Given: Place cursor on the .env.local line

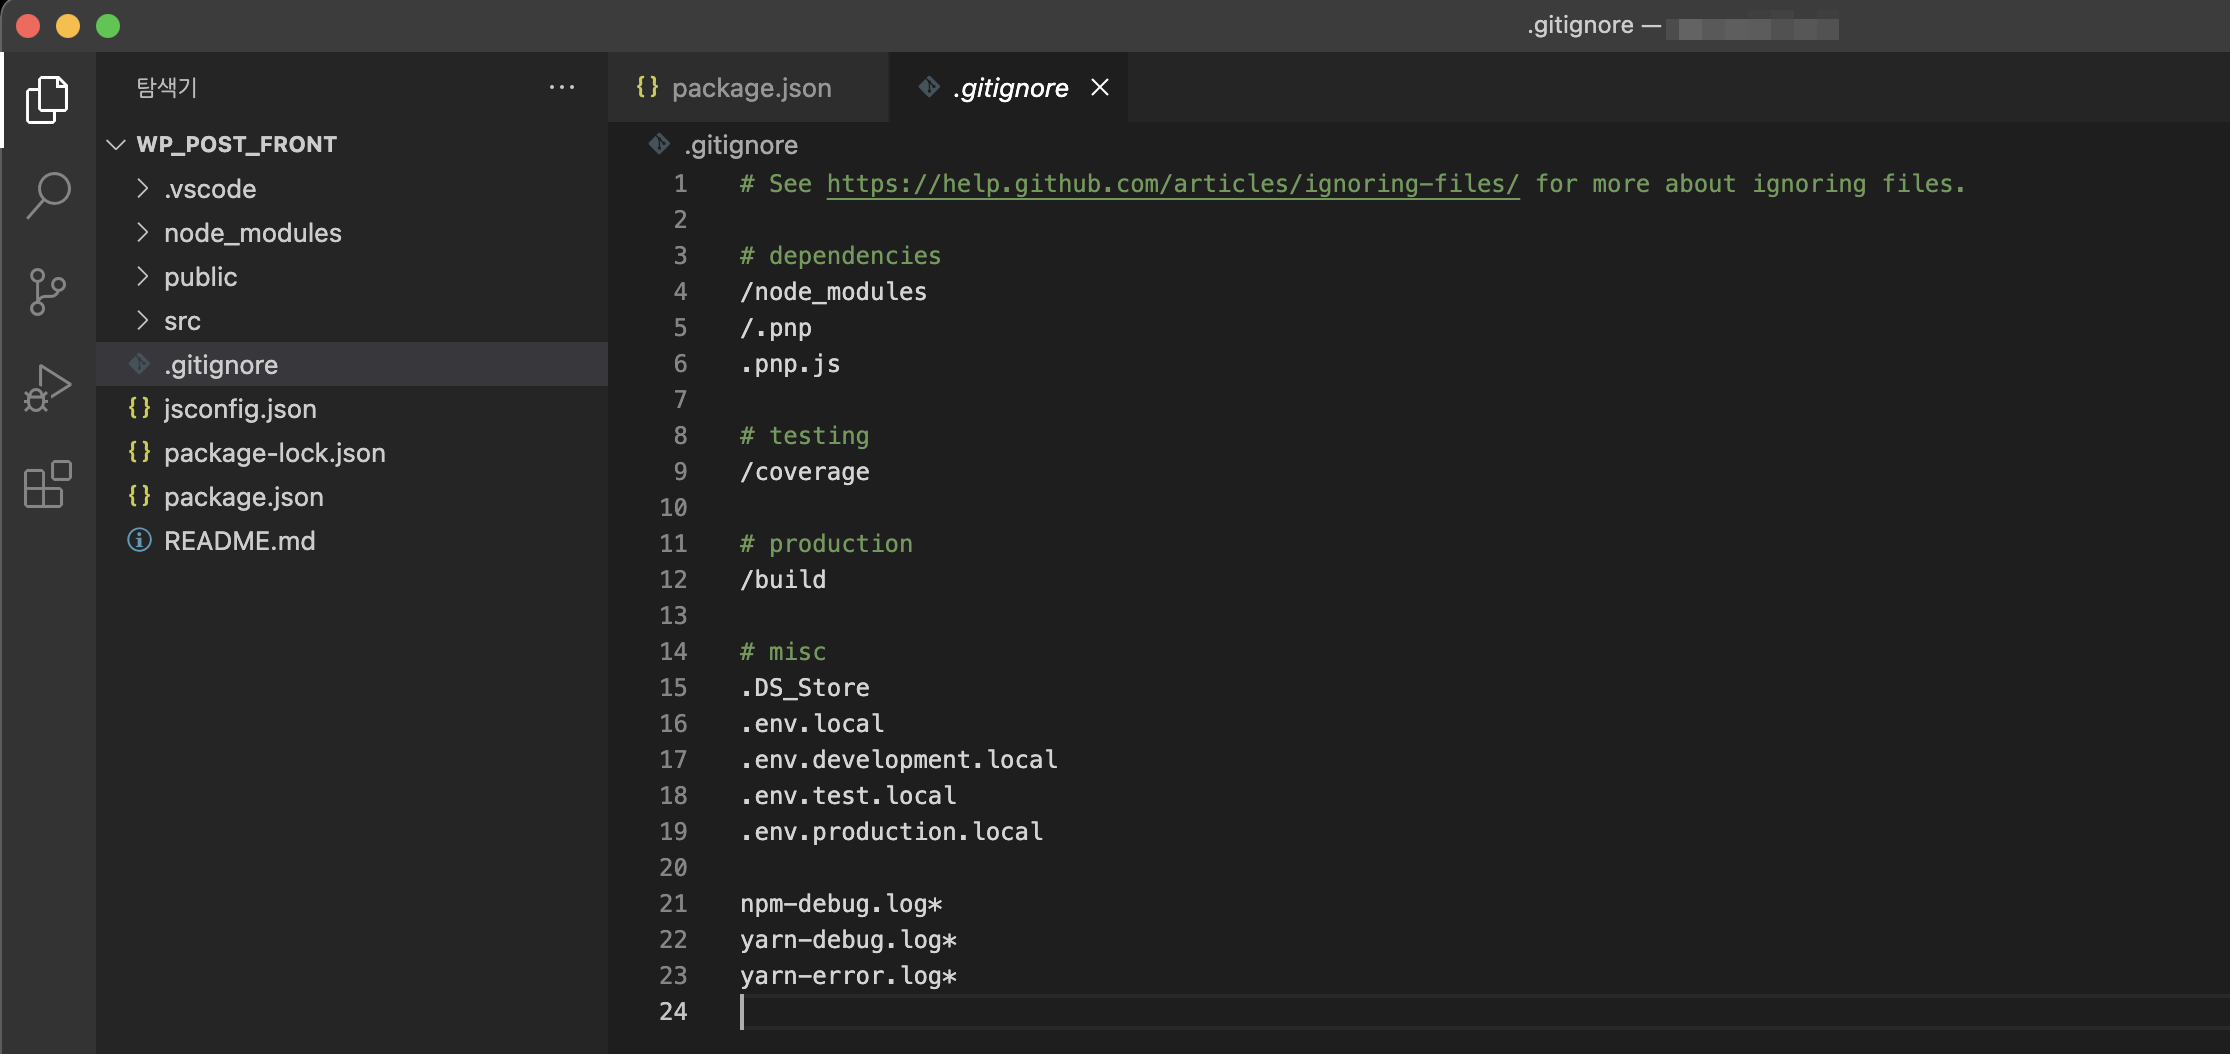Looking at the screenshot, I should (812, 724).
